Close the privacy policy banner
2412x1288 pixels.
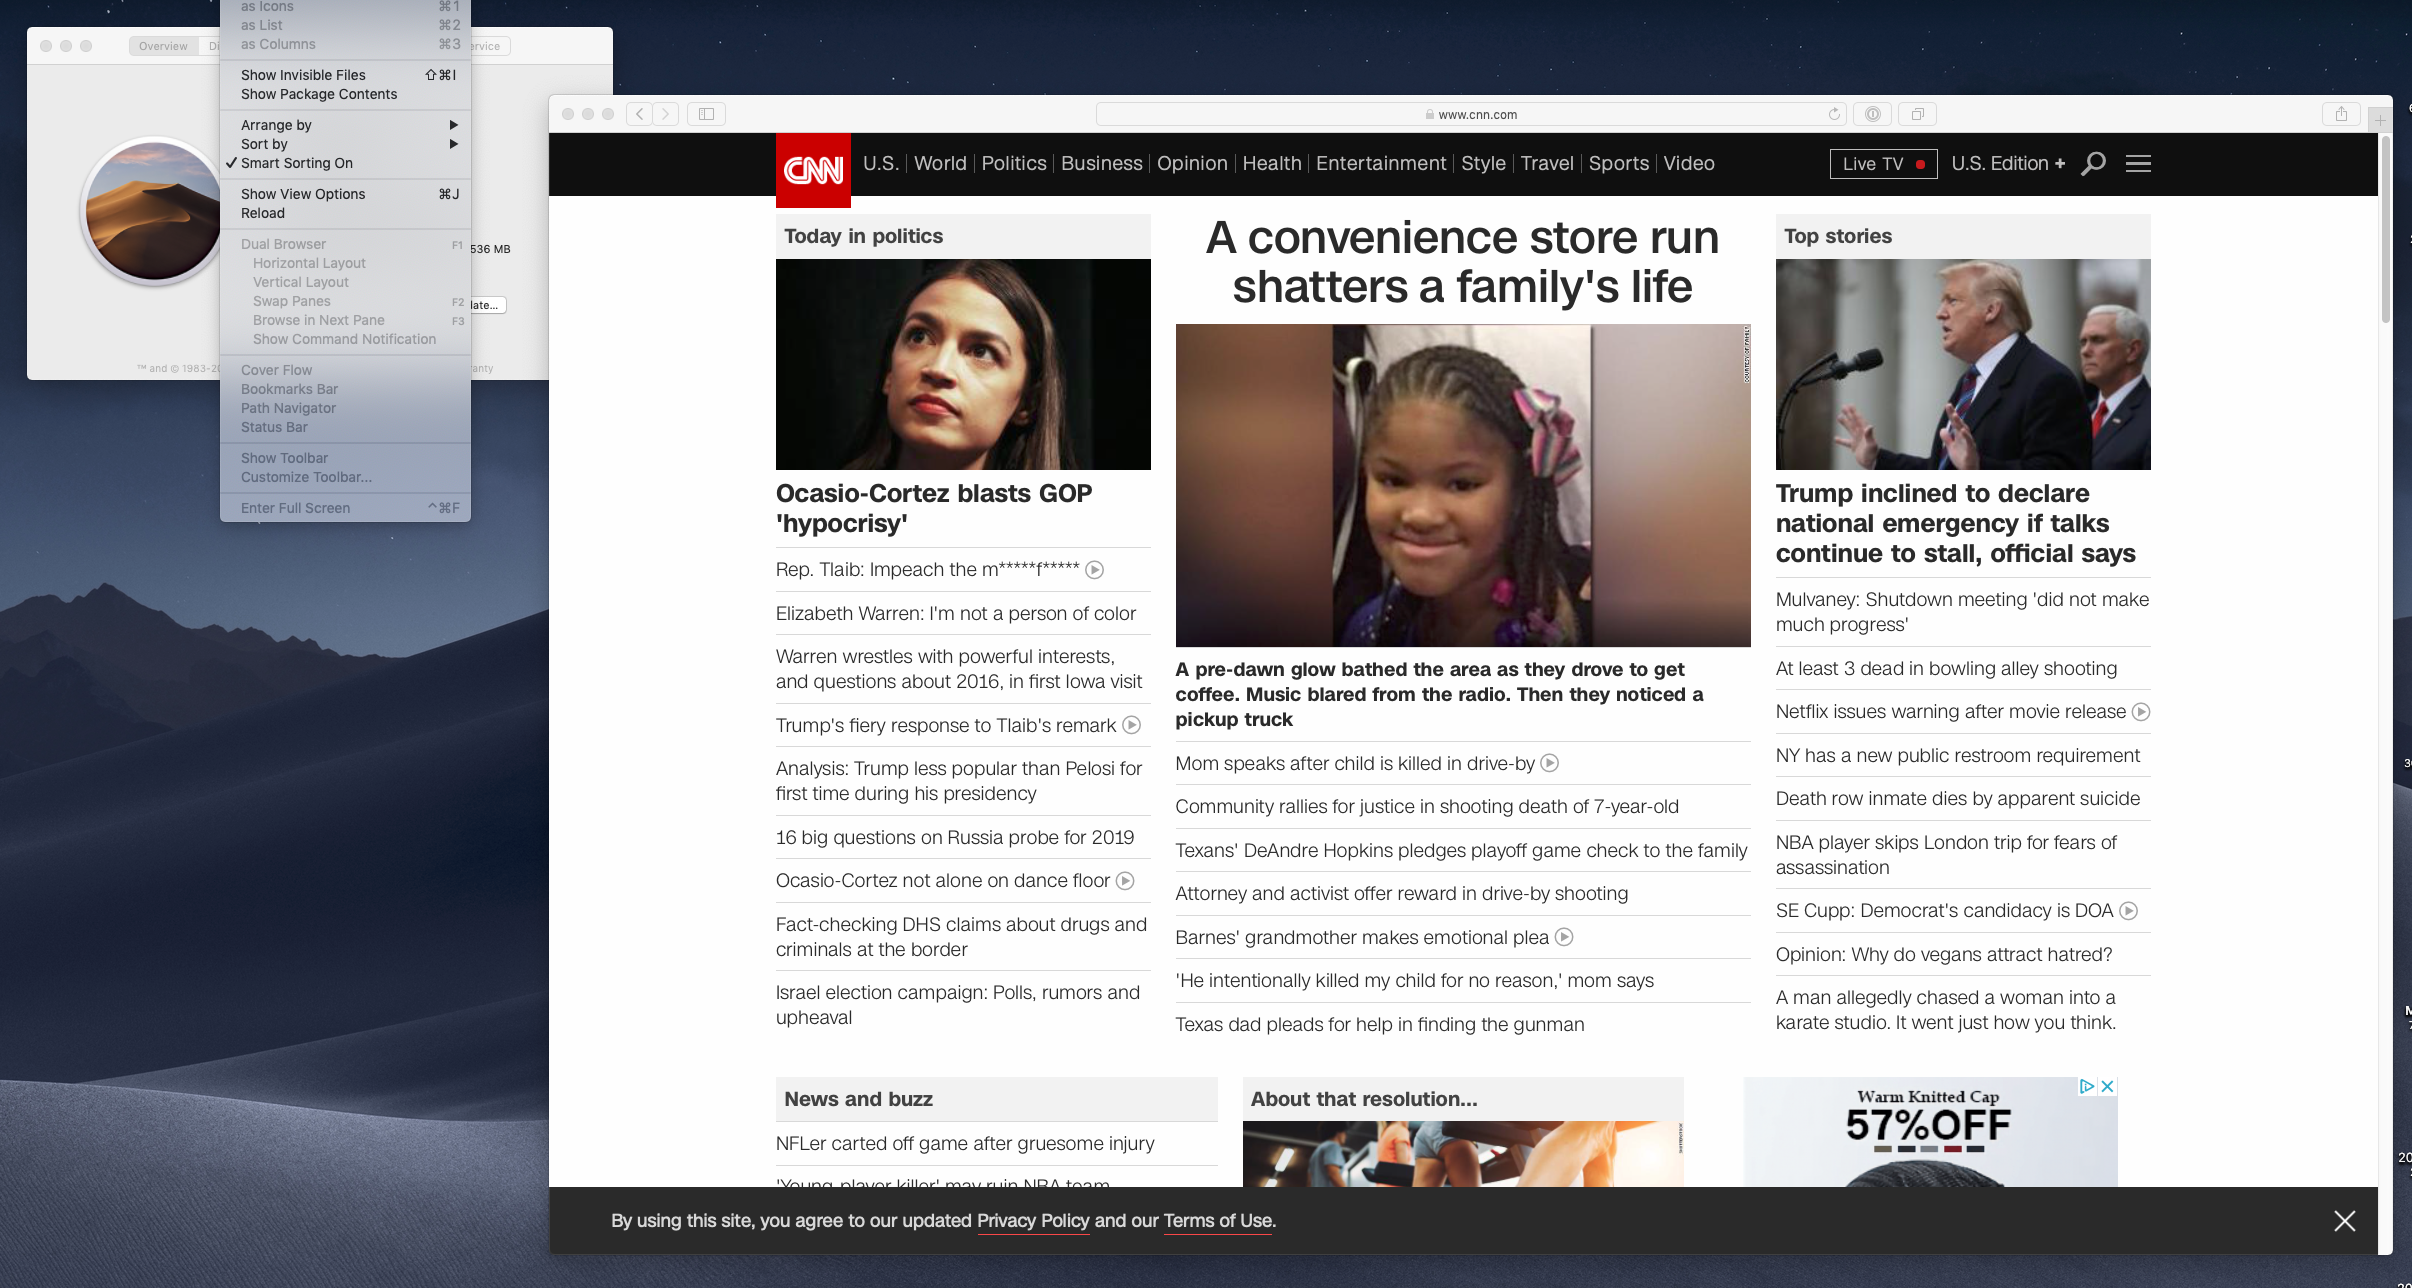[2344, 1220]
